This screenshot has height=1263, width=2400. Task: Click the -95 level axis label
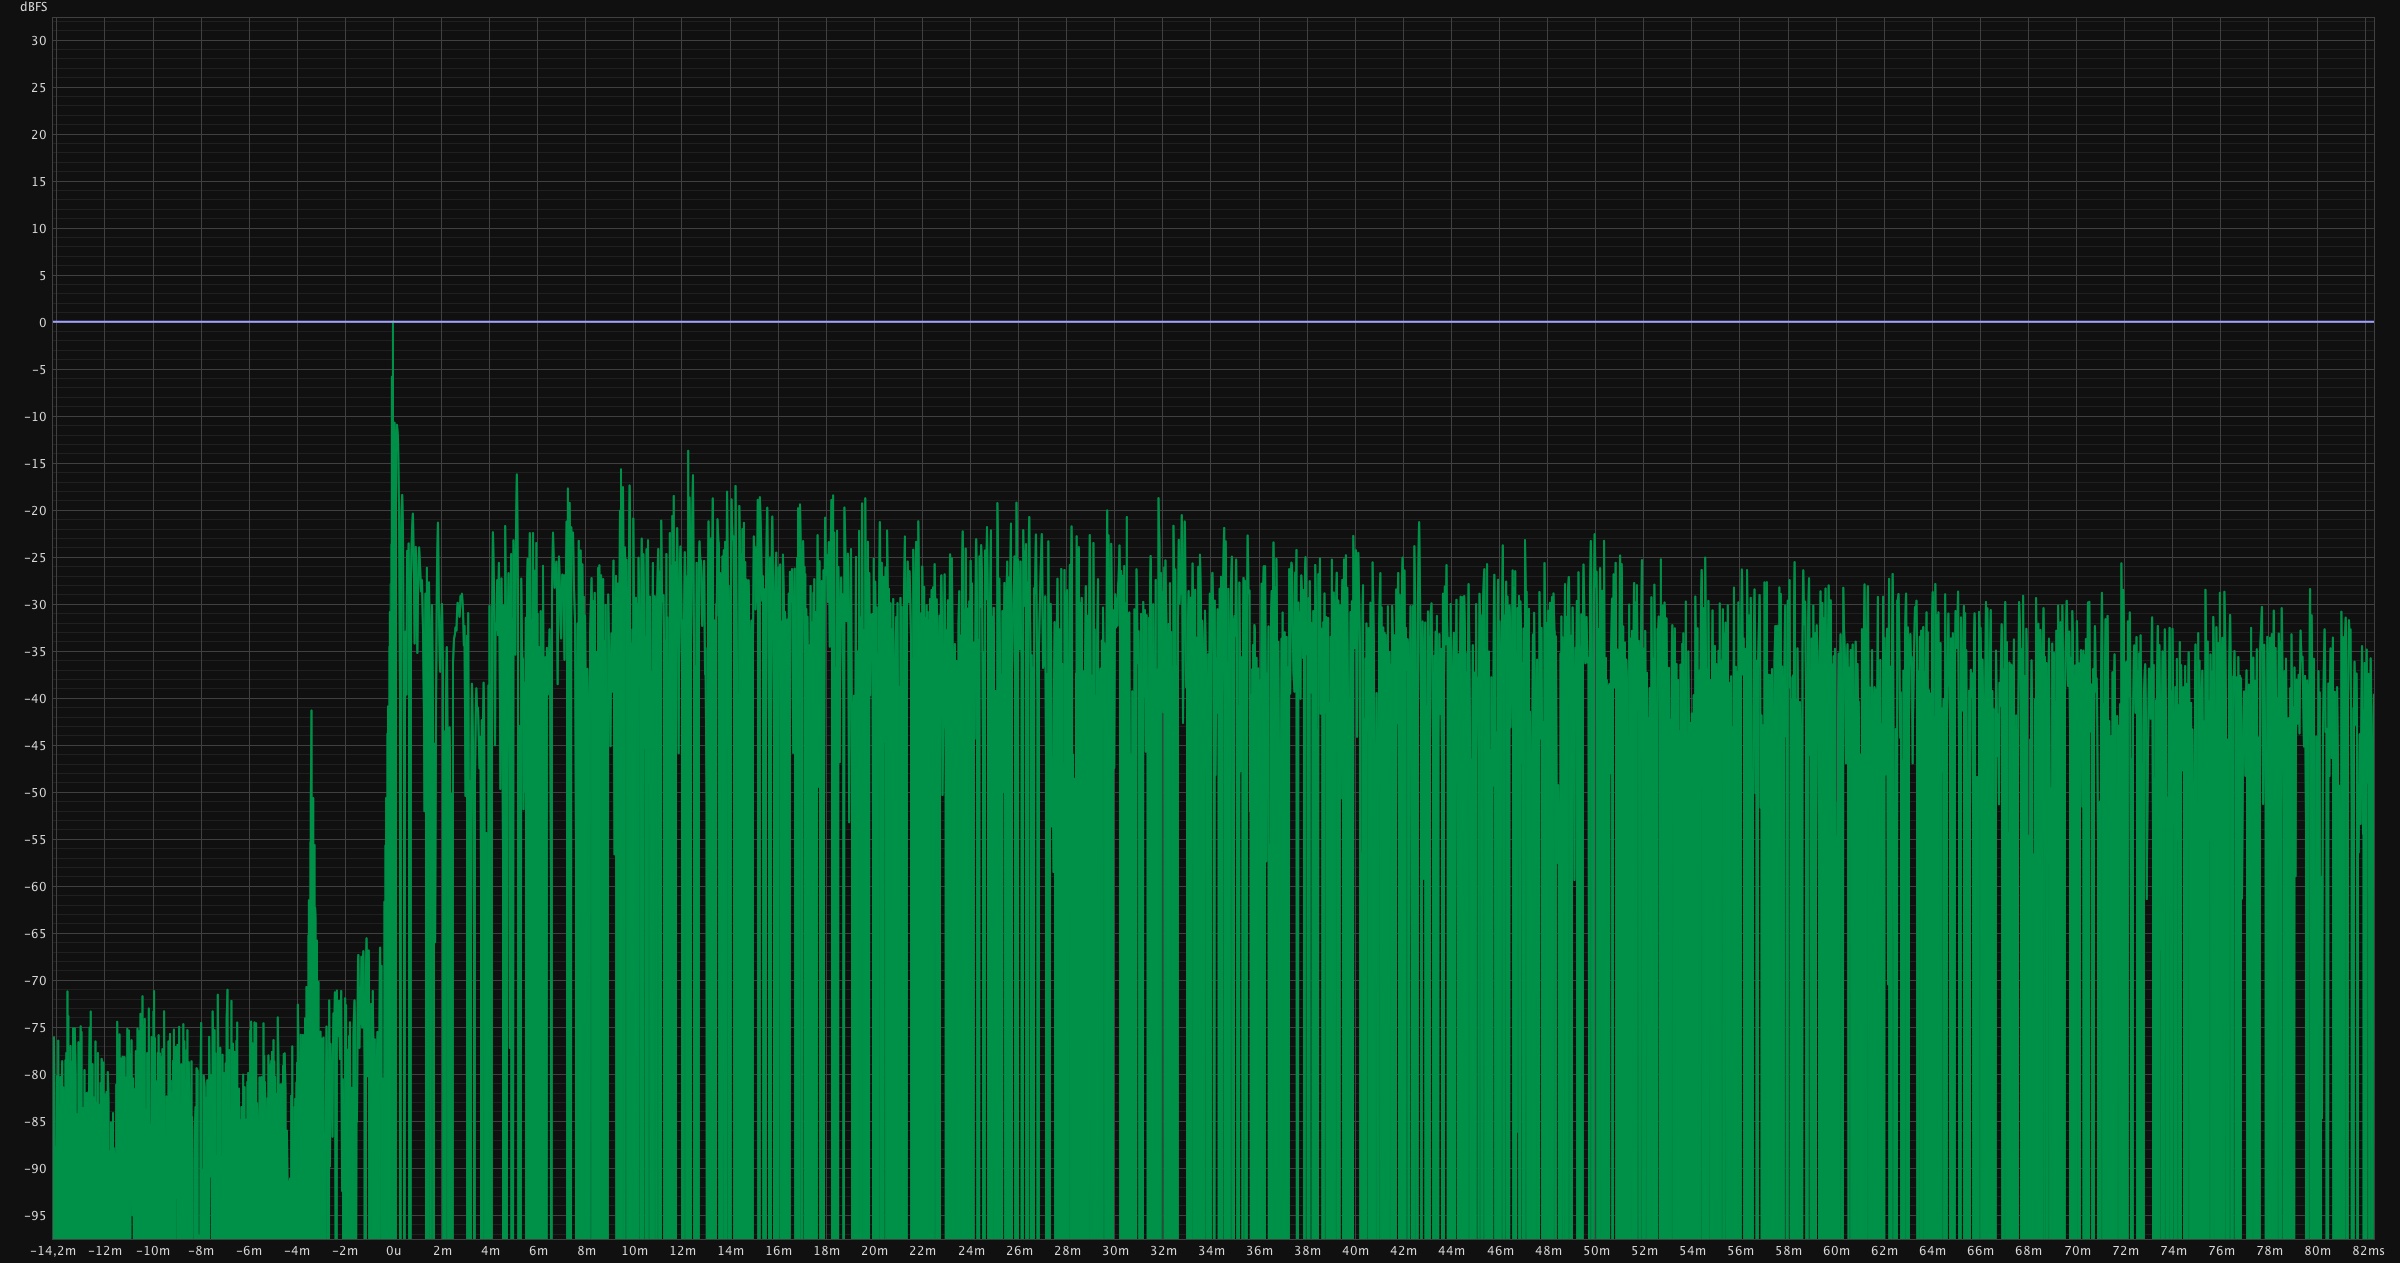(x=35, y=1216)
